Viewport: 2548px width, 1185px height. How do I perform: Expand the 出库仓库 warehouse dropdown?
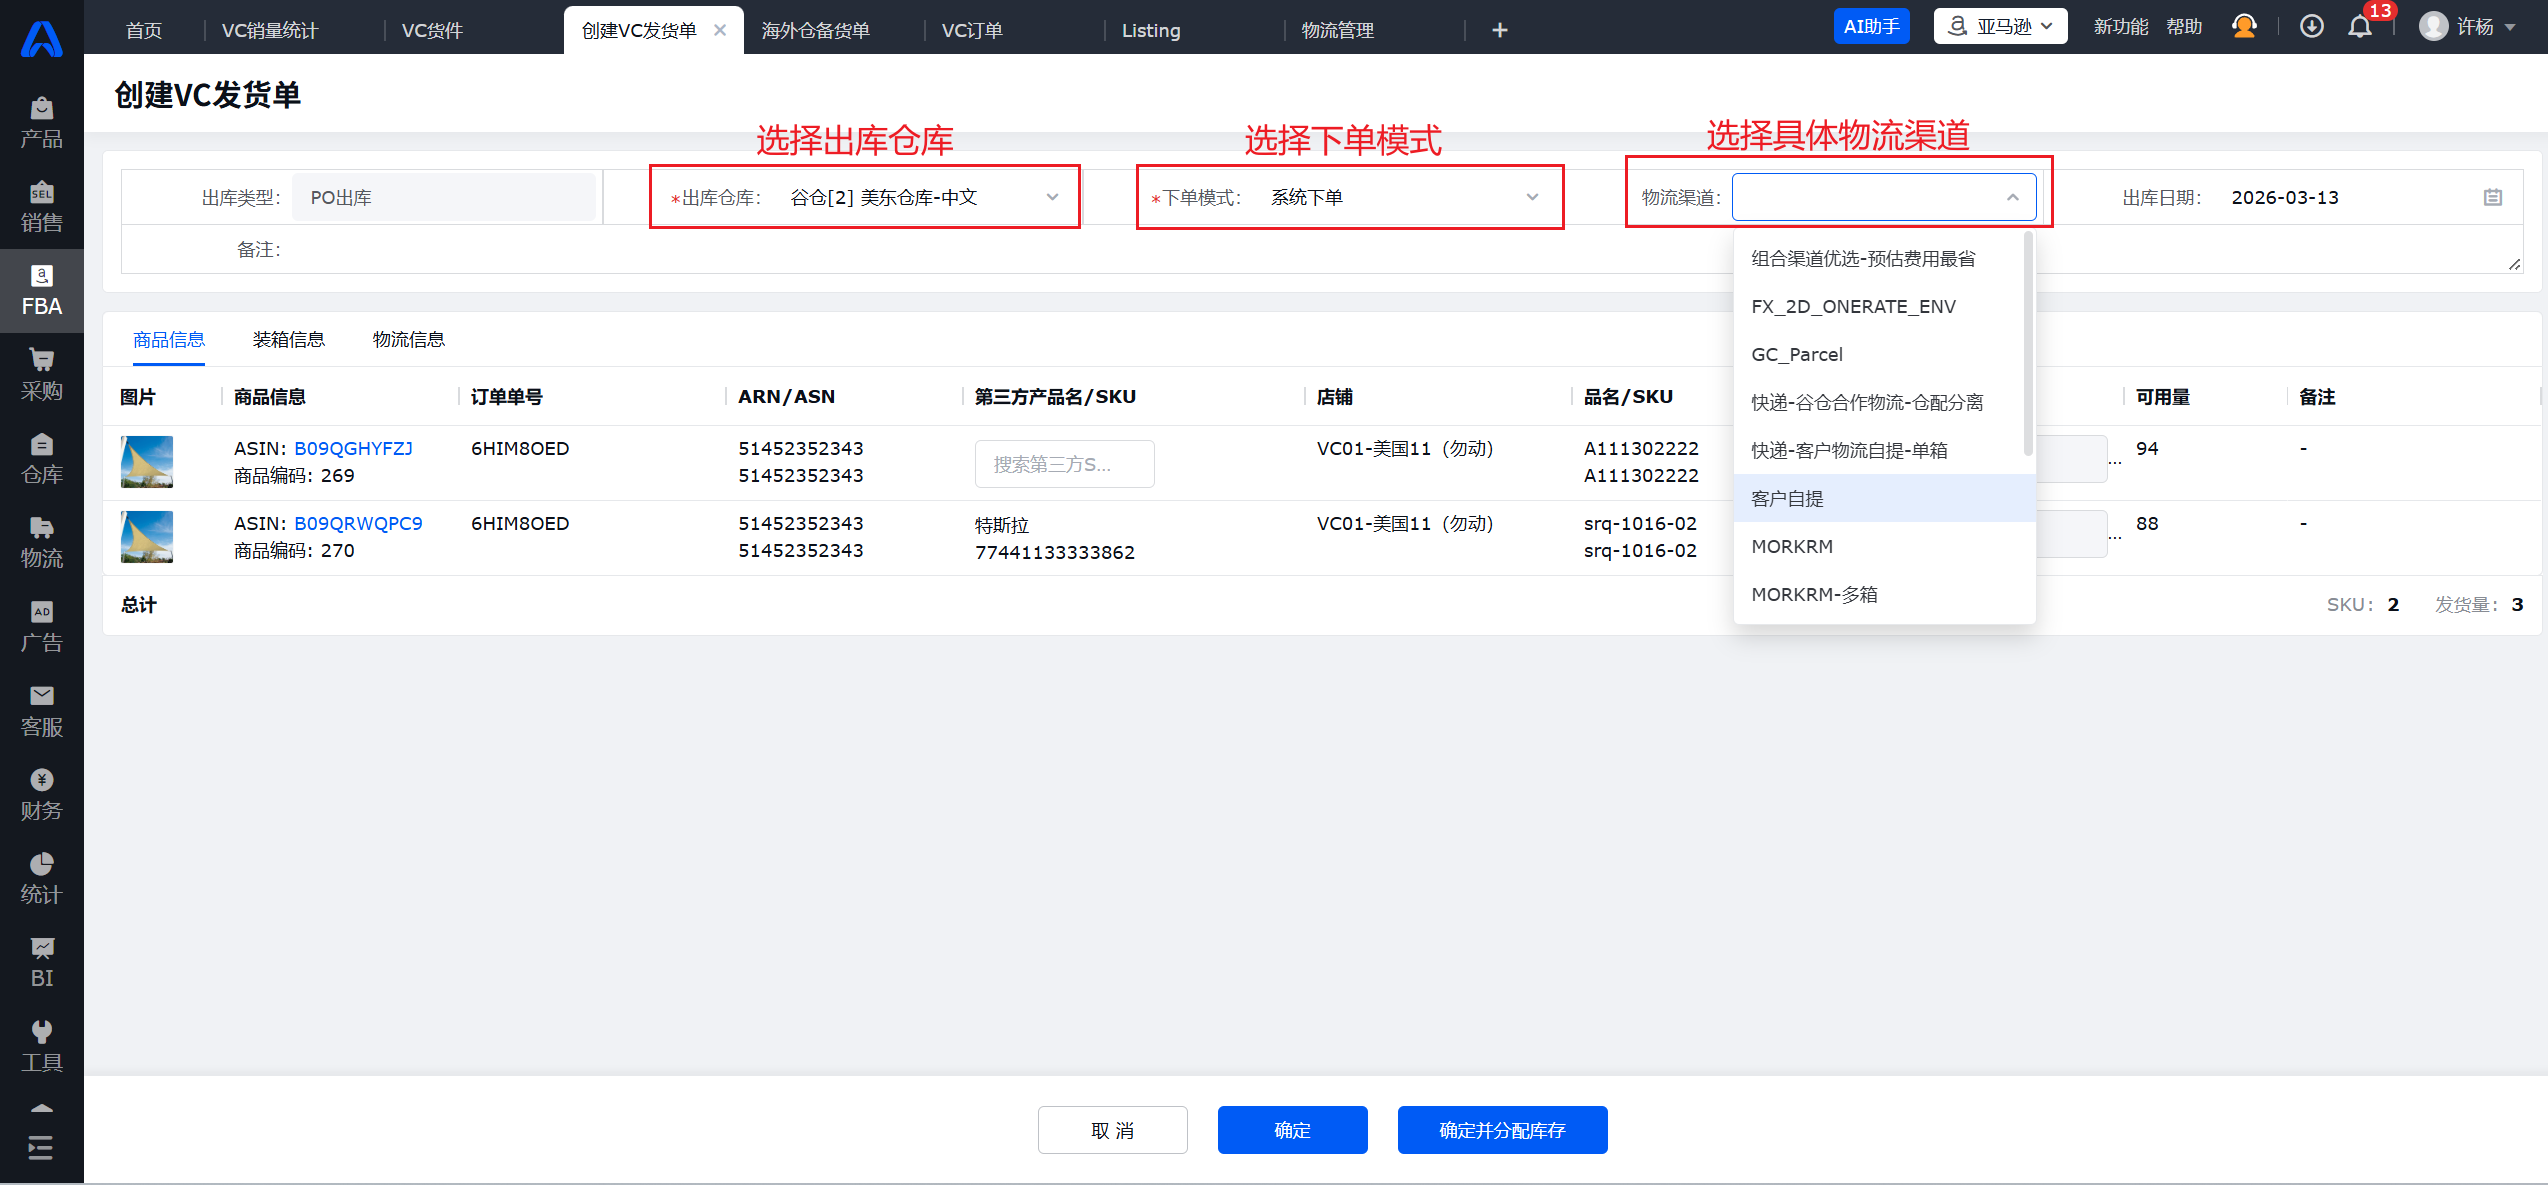pyautogui.click(x=1052, y=198)
